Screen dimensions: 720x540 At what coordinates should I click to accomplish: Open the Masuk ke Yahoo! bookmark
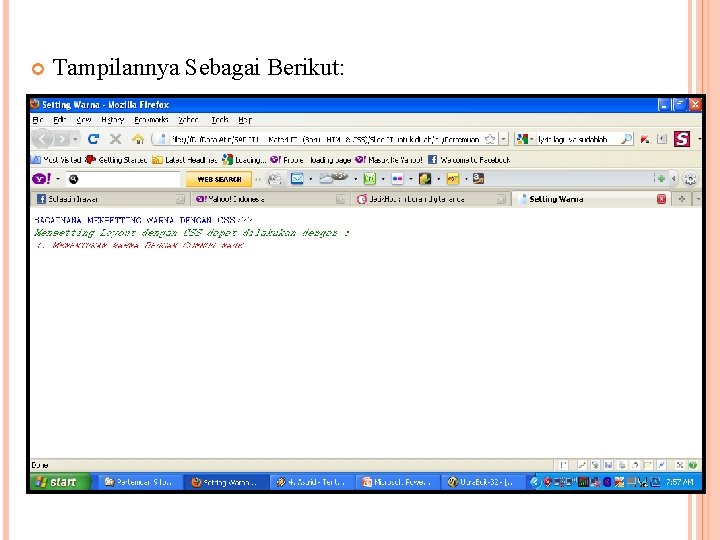[389, 160]
